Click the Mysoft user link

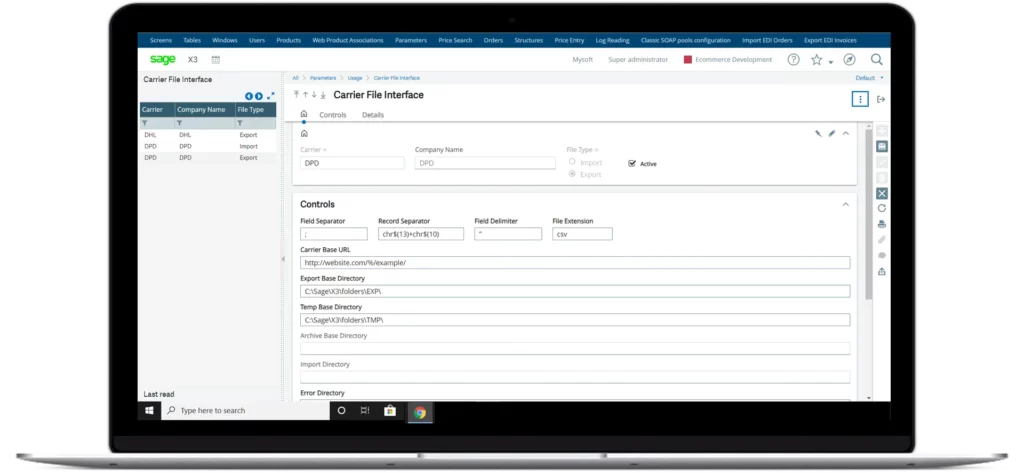583,59
